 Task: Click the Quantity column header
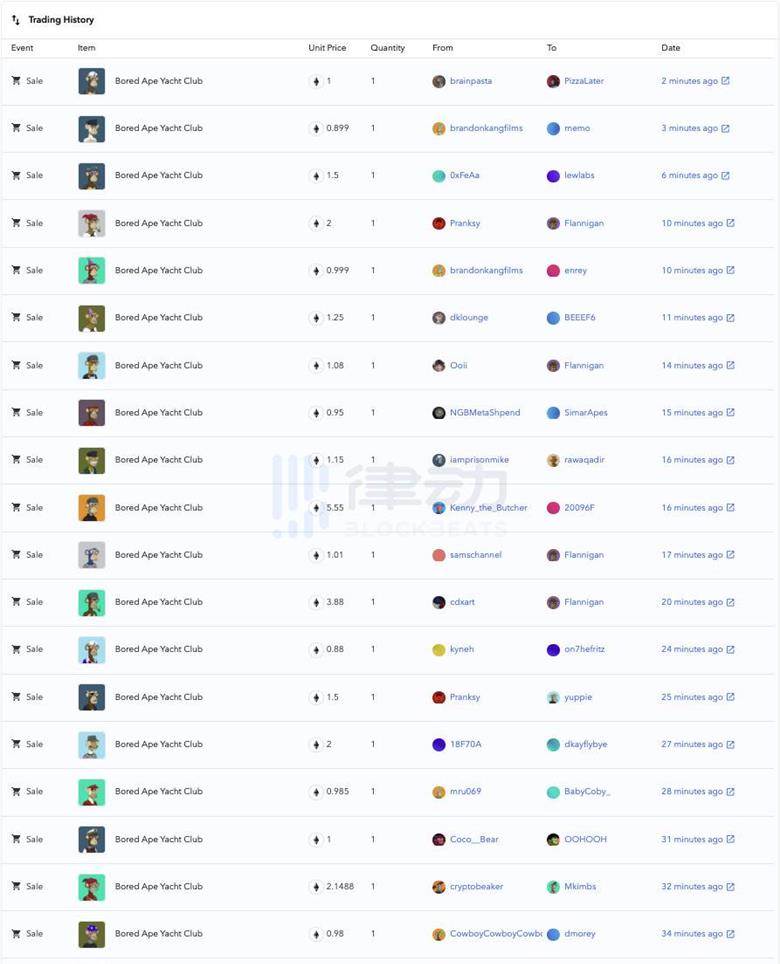(387, 47)
